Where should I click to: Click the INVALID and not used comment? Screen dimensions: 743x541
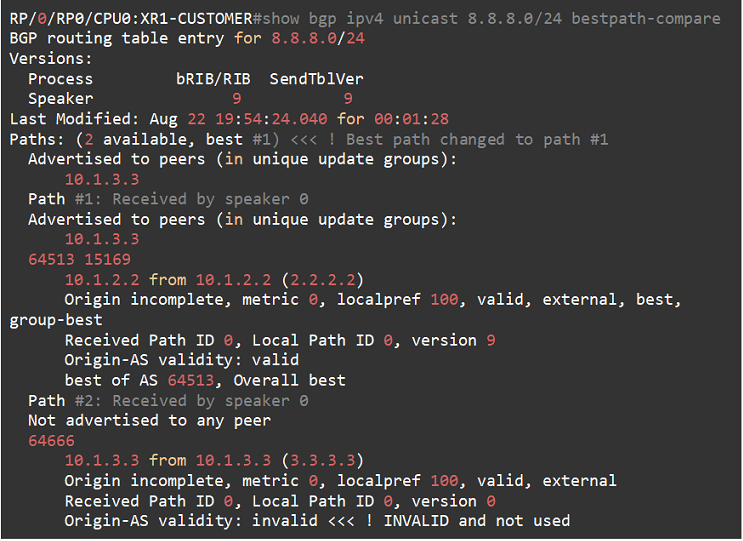[x=477, y=521]
